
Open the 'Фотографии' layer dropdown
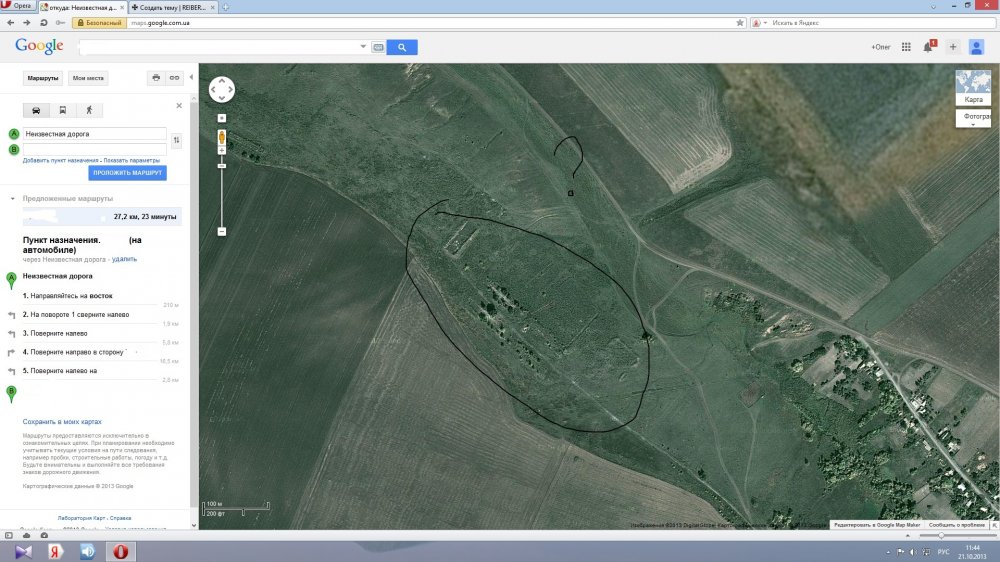point(973,119)
